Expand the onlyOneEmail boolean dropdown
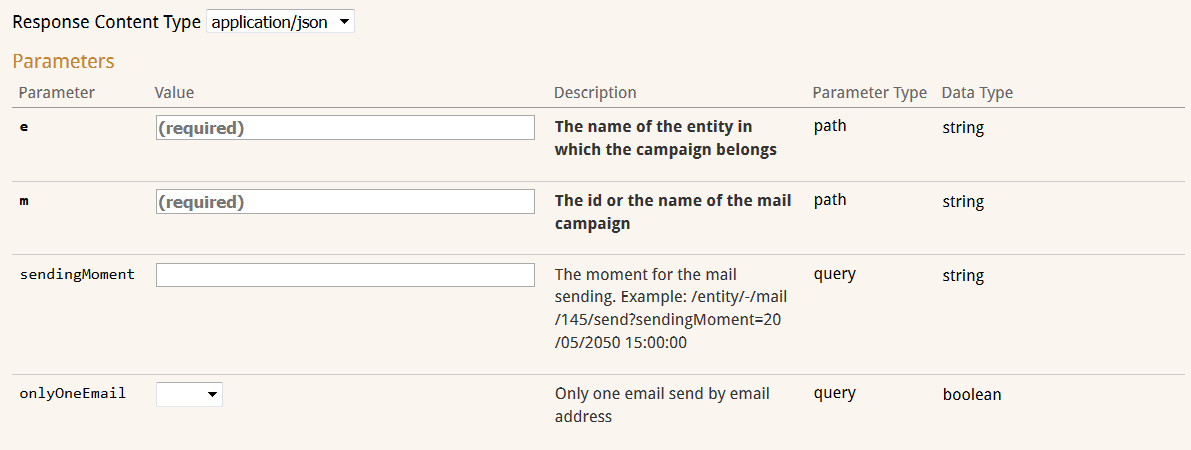The image size is (1191, 450). pos(190,395)
